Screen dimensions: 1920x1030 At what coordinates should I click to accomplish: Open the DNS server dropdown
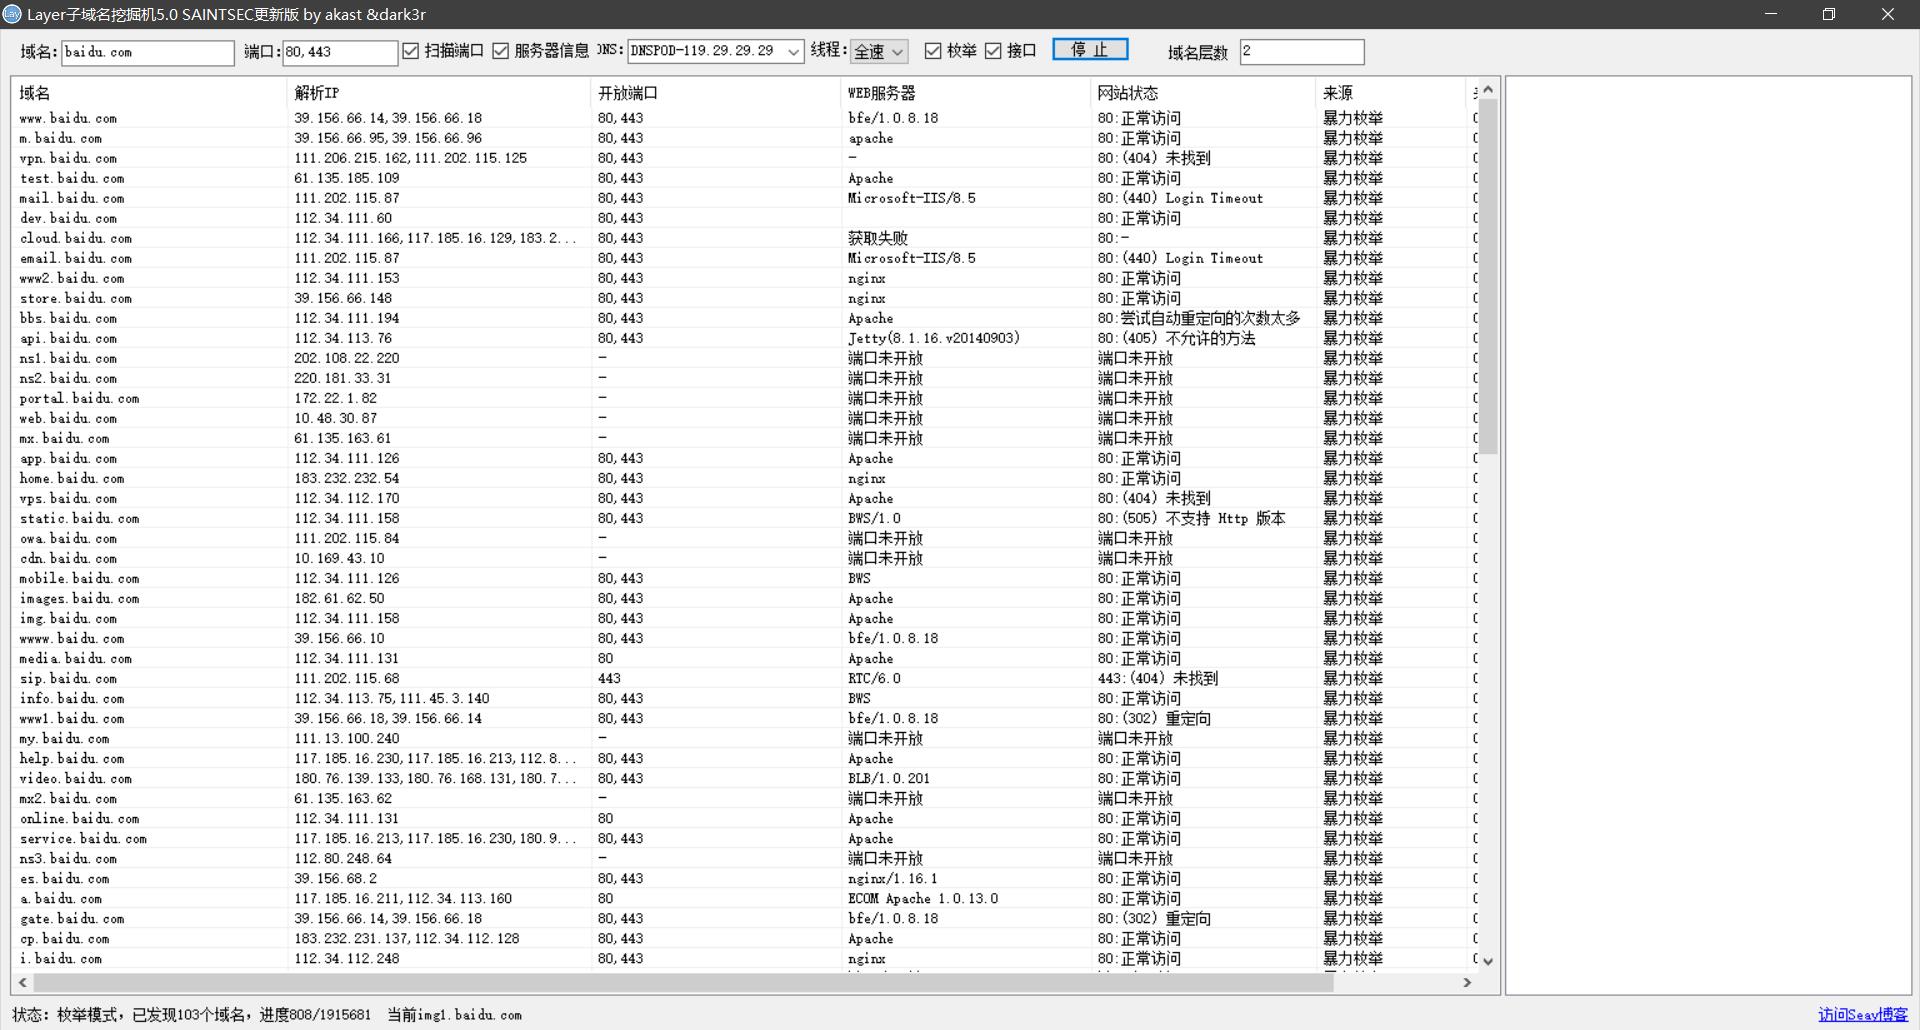[x=715, y=51]
